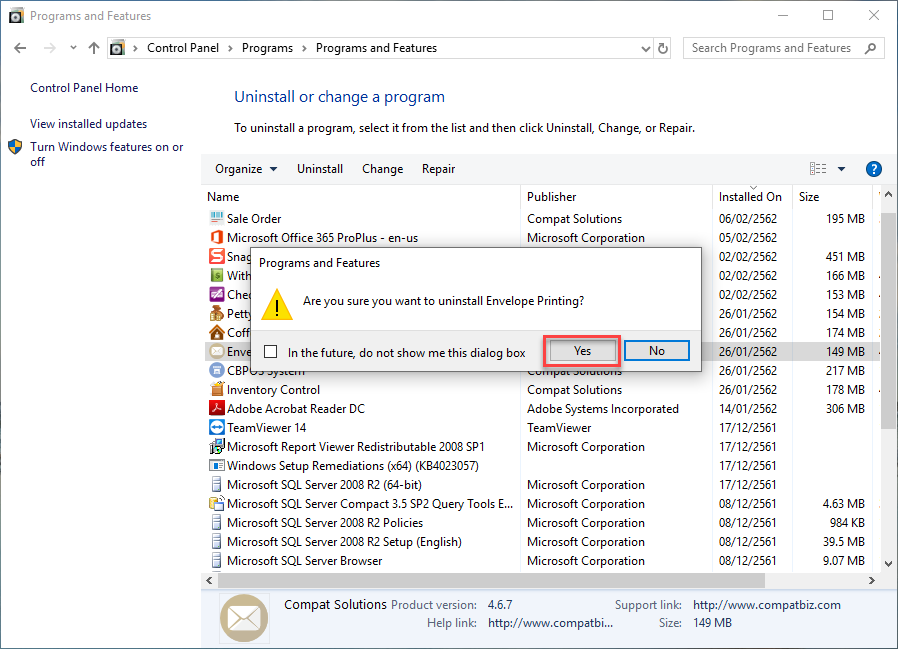Click the Inventory Control program icon
898x649 pixels.
[216, 390]
